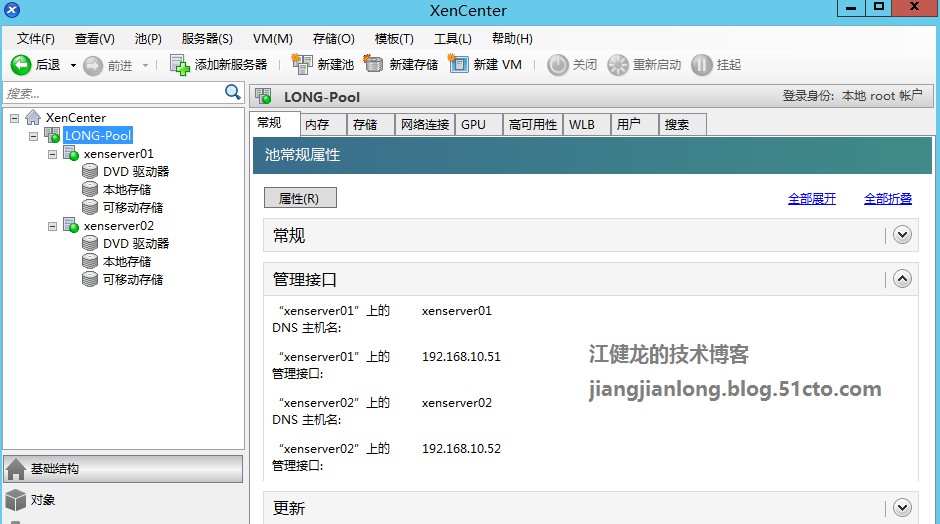Screen dimensions: 940x524
Task: Click the grey Forward arrow icon
Action: (92, 65)
